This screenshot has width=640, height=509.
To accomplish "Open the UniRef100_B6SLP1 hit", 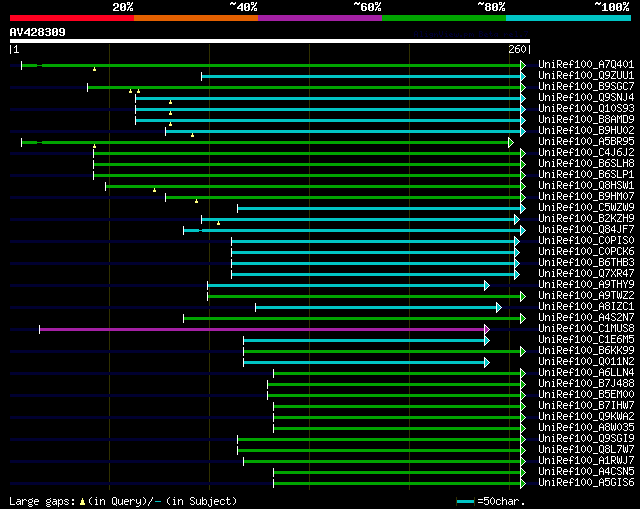I will tap(586, 174).
